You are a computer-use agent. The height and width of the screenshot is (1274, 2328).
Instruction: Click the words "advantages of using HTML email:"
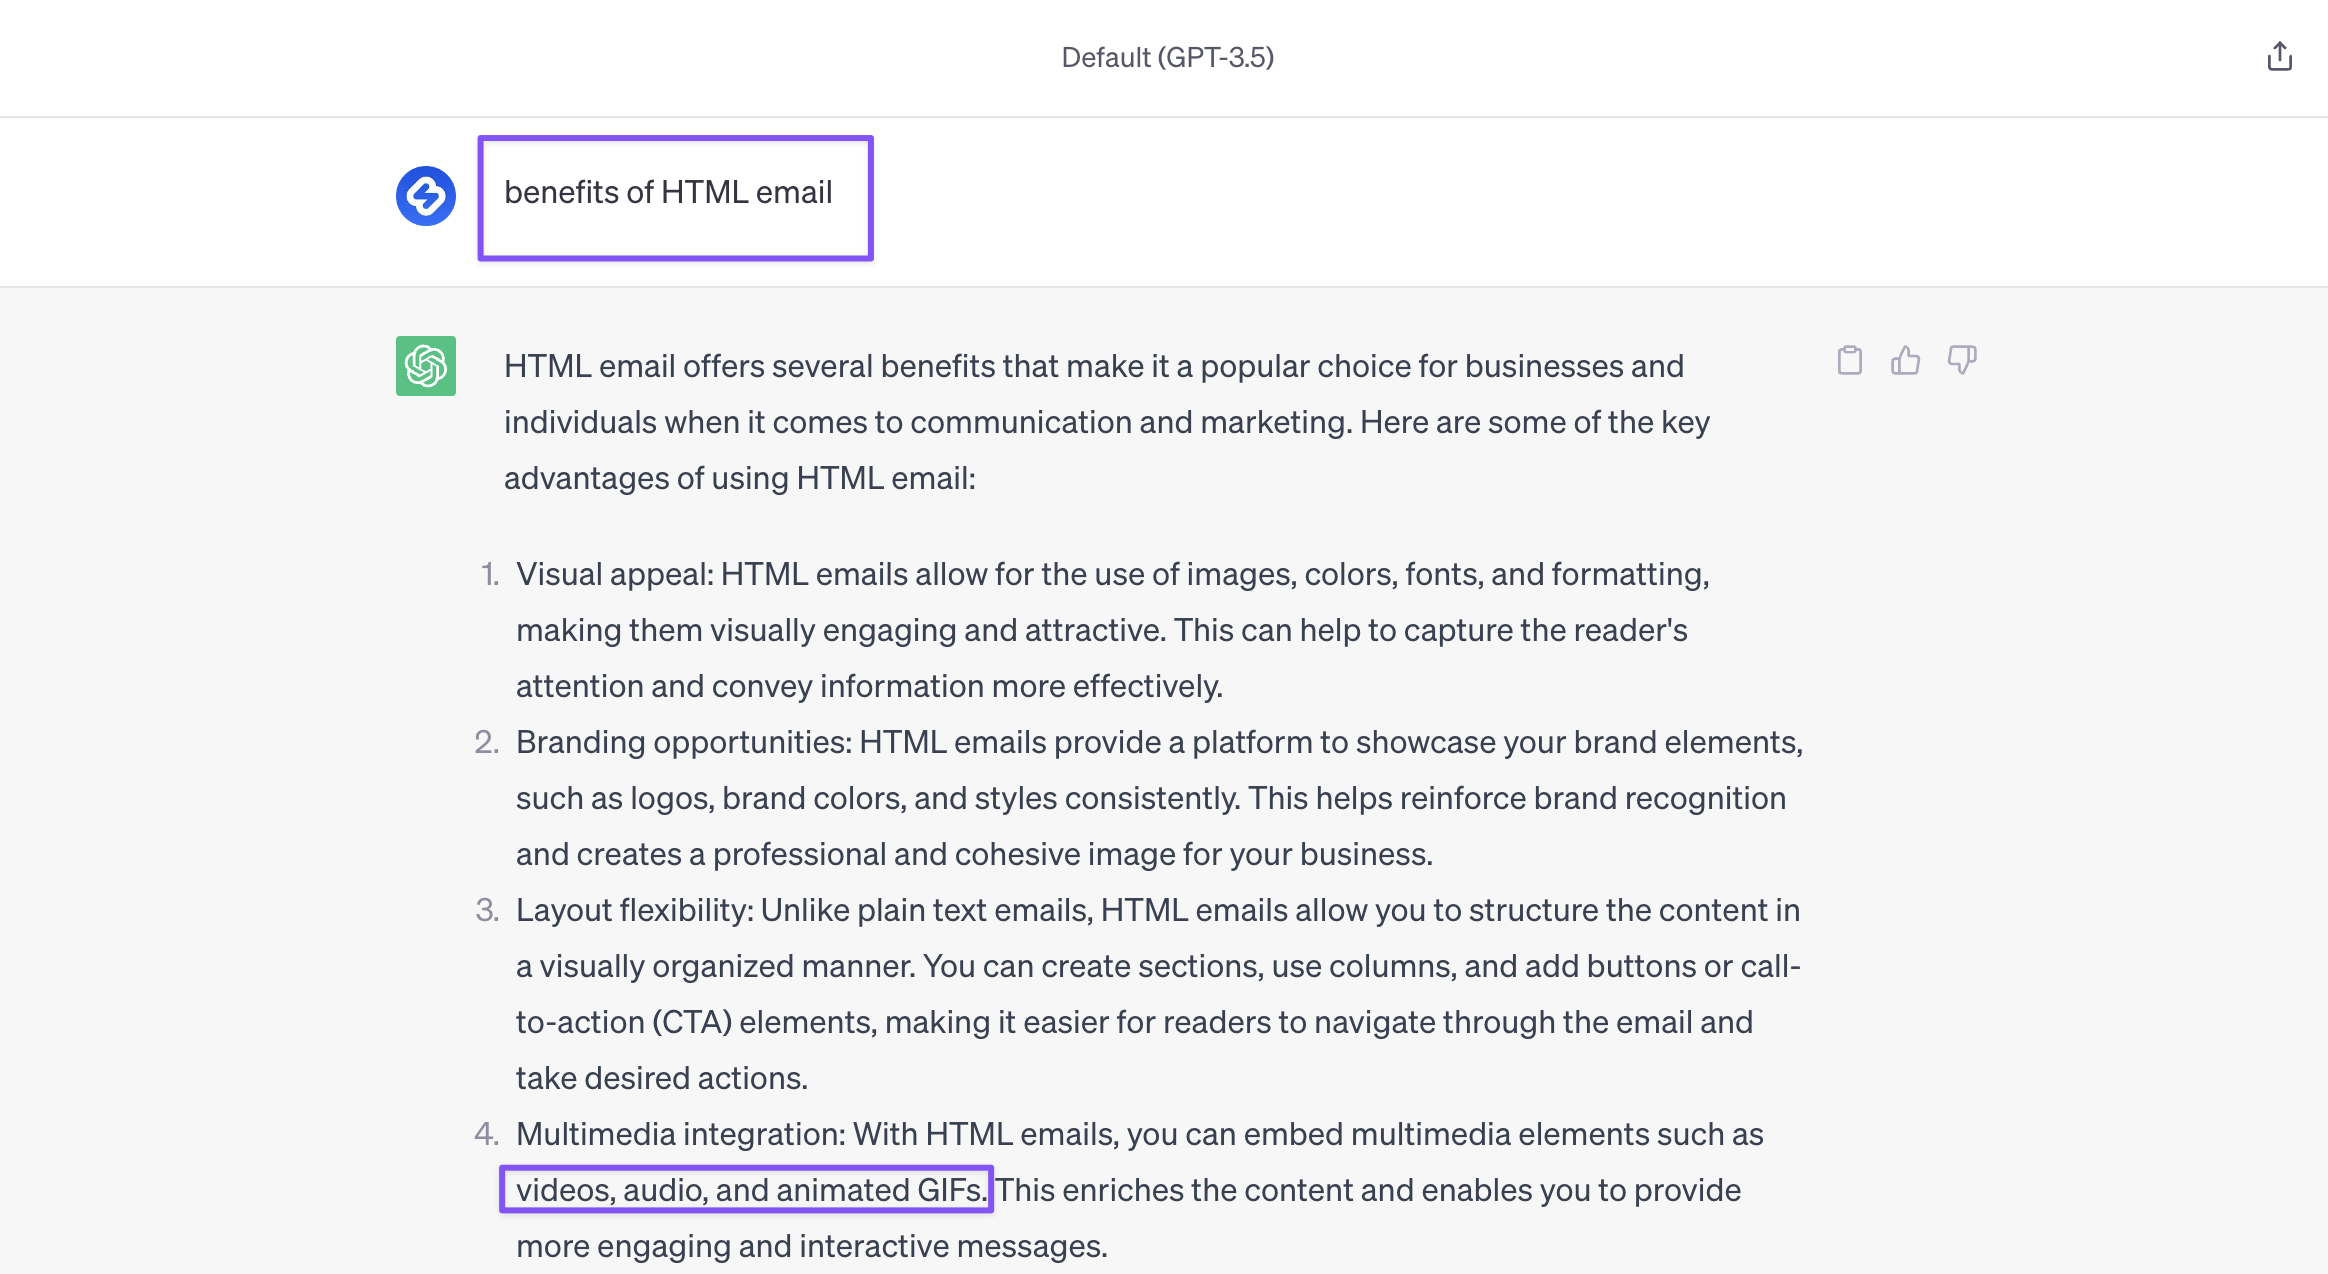click(739, 478)
